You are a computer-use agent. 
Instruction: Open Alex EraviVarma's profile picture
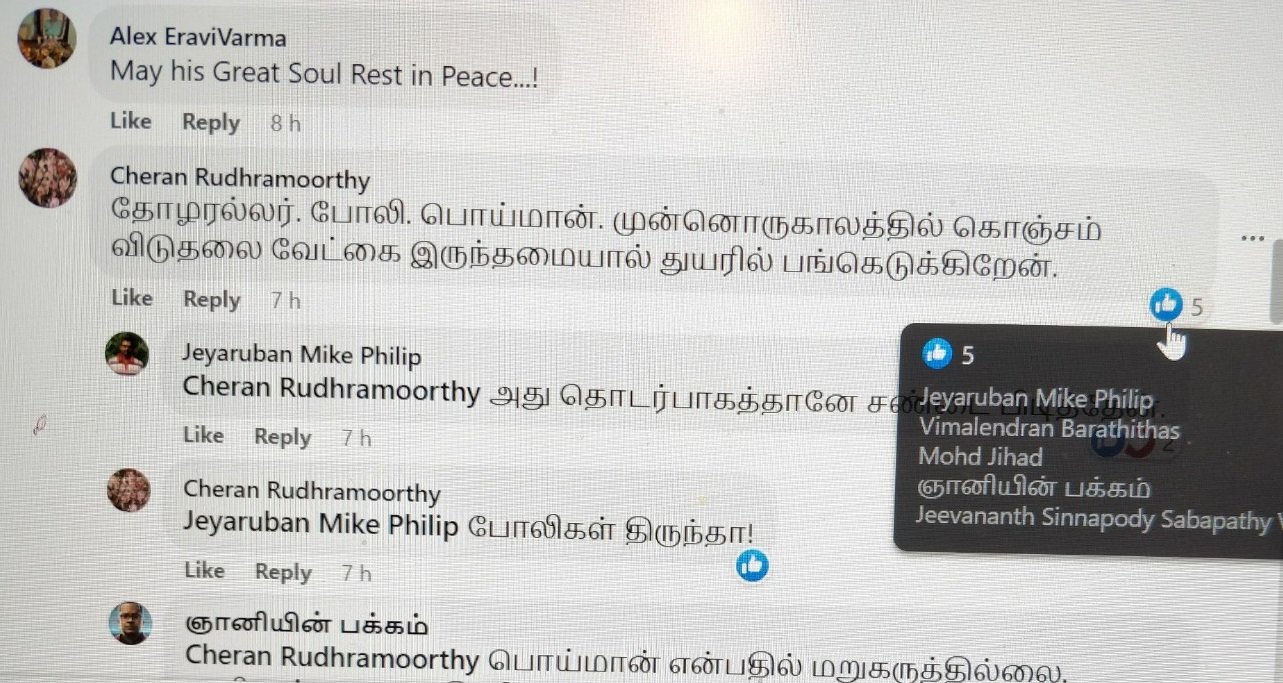46,38
